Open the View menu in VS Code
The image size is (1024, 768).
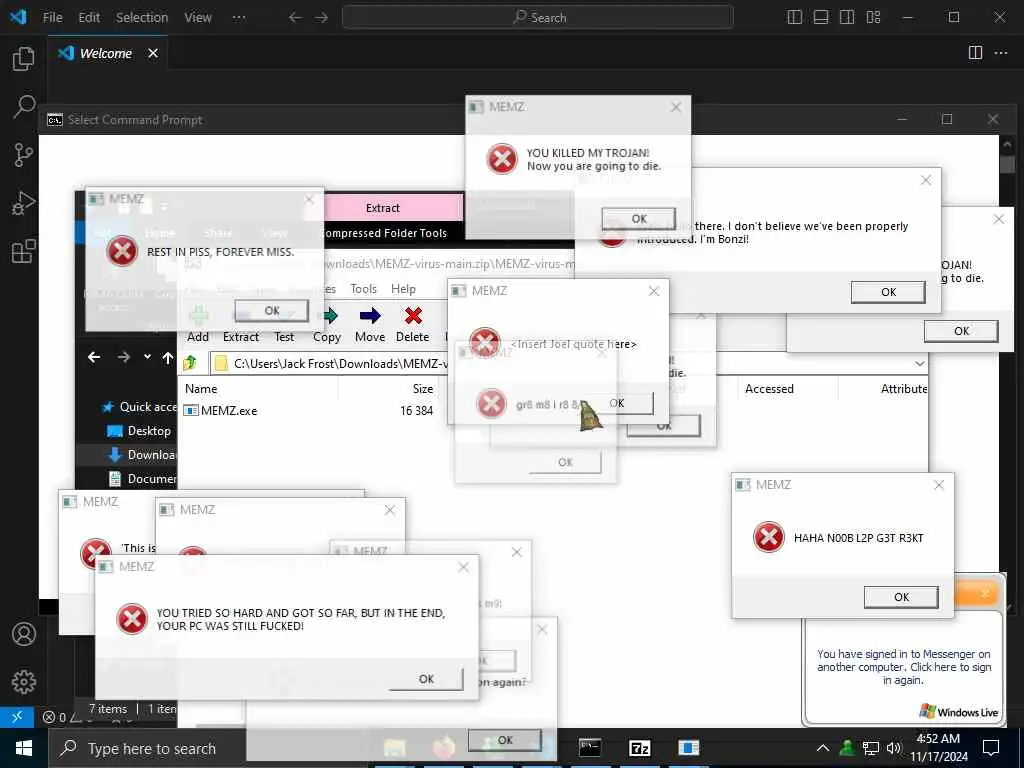pos(198,18)
